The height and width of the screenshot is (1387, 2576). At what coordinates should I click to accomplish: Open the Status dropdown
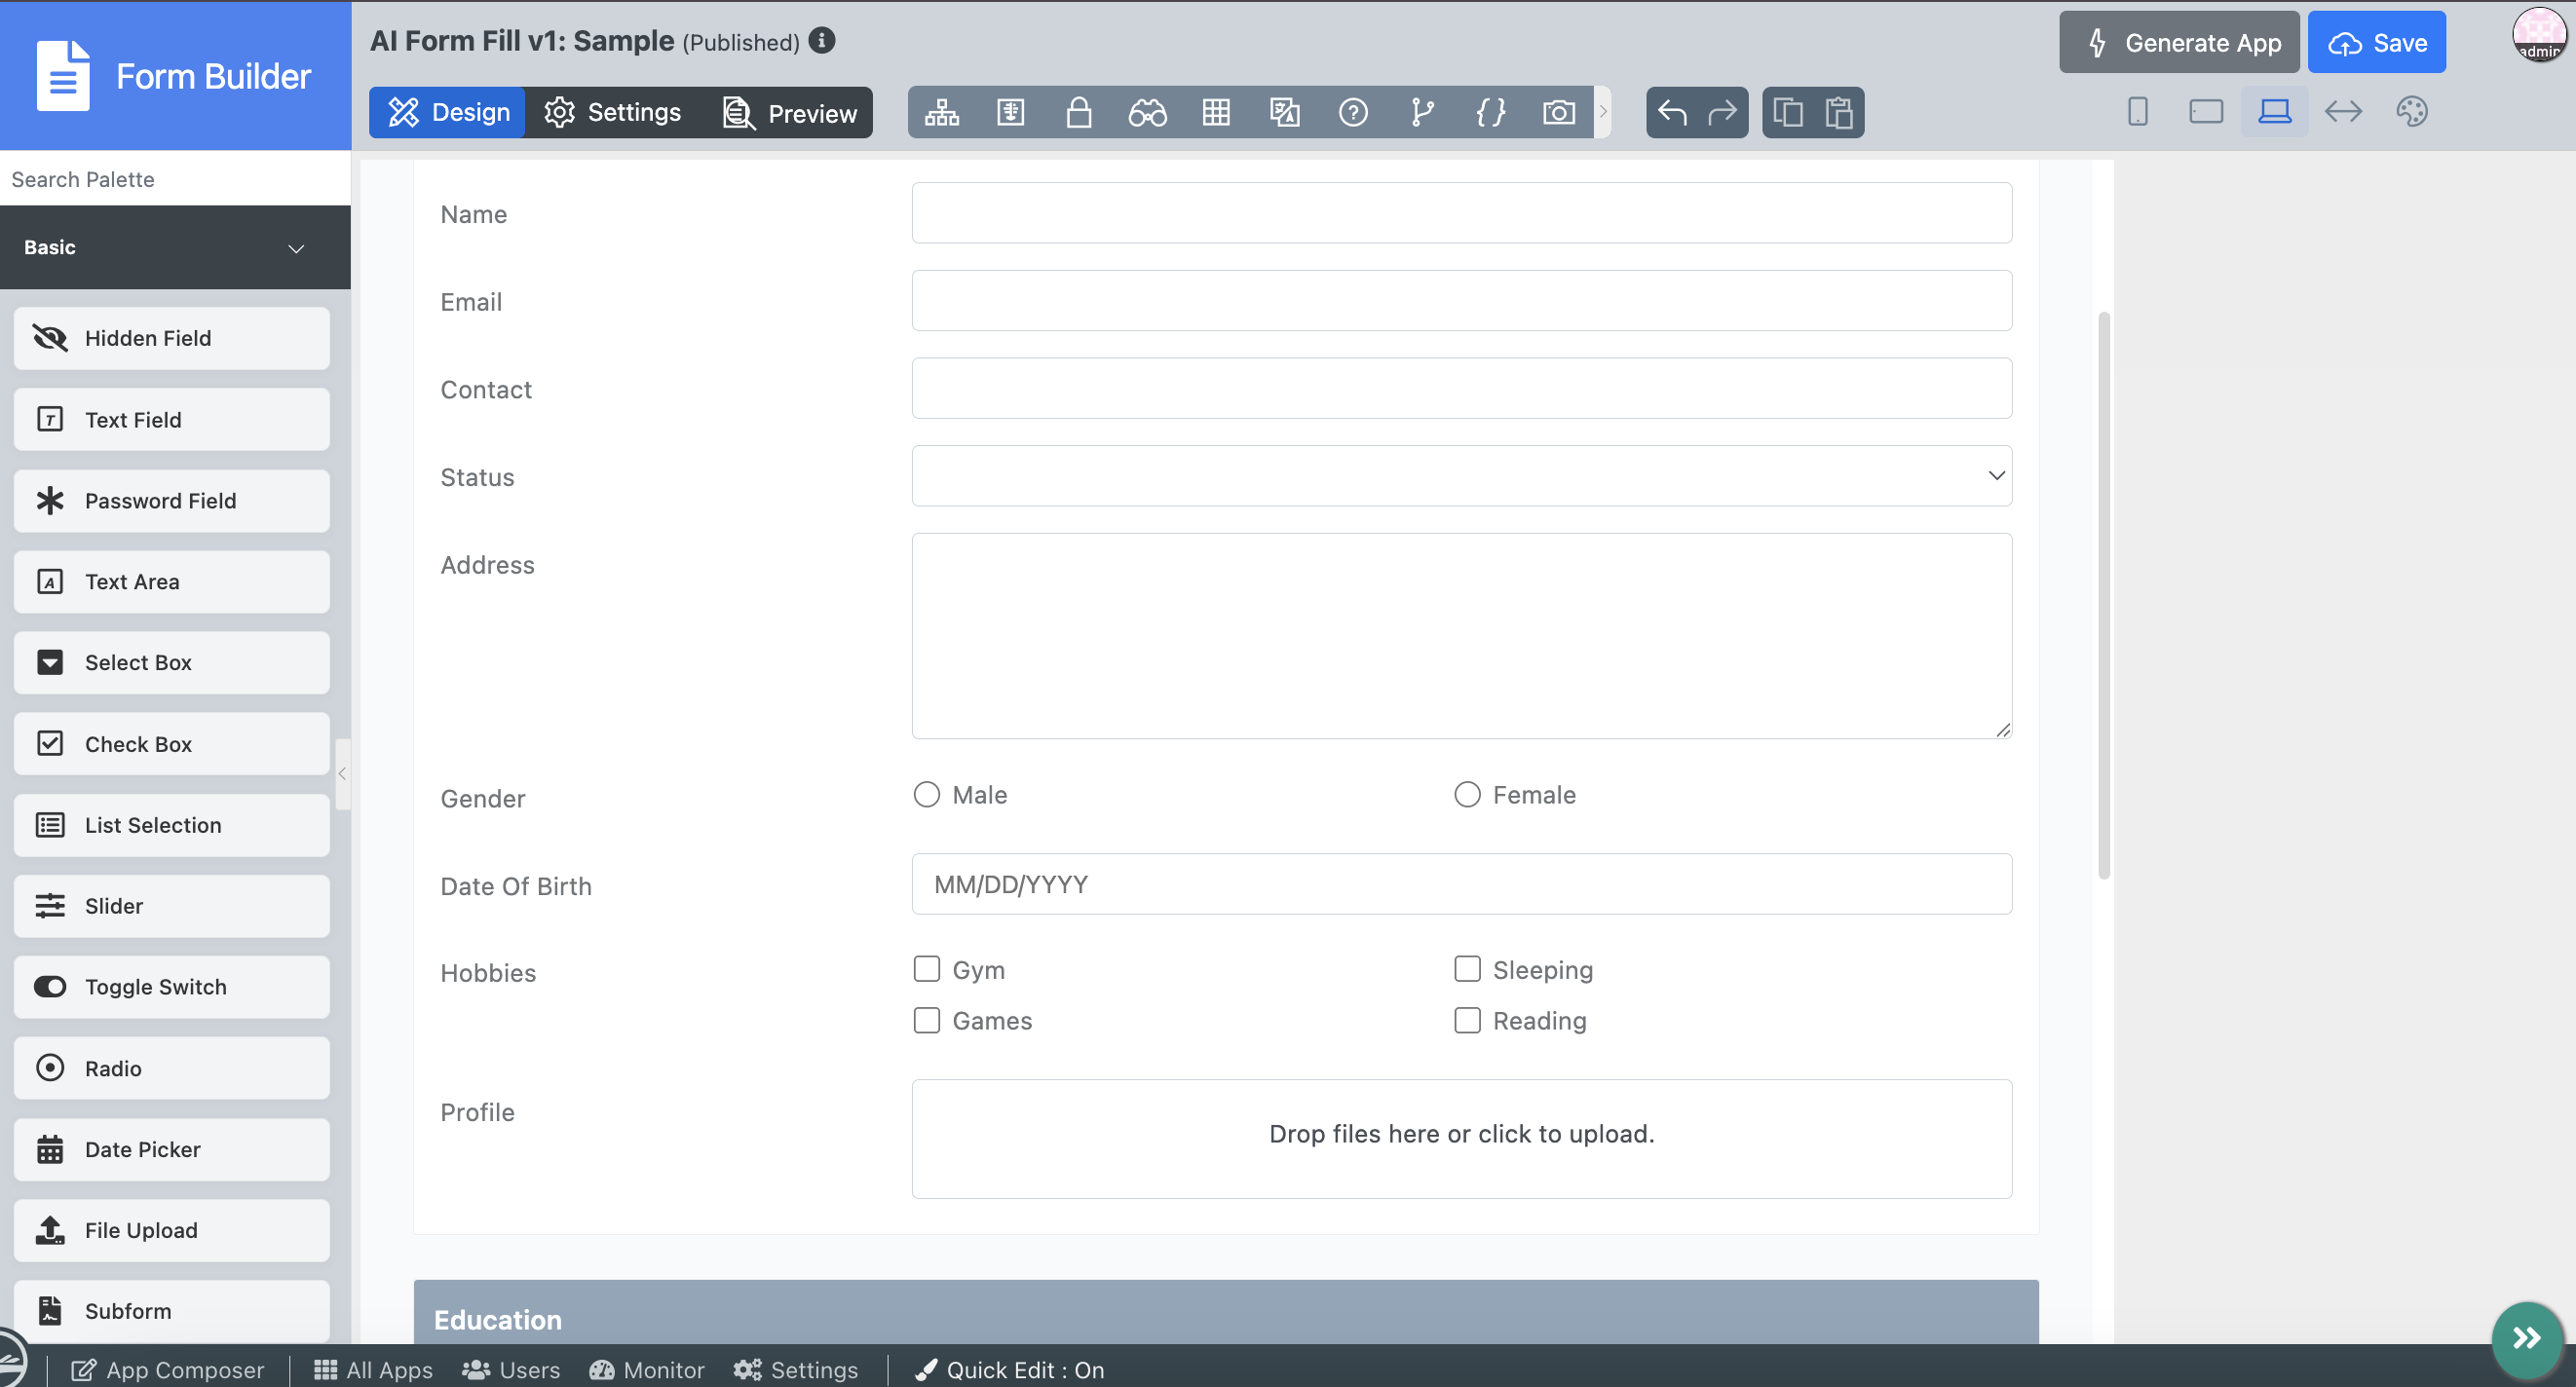click(1461, 476)
